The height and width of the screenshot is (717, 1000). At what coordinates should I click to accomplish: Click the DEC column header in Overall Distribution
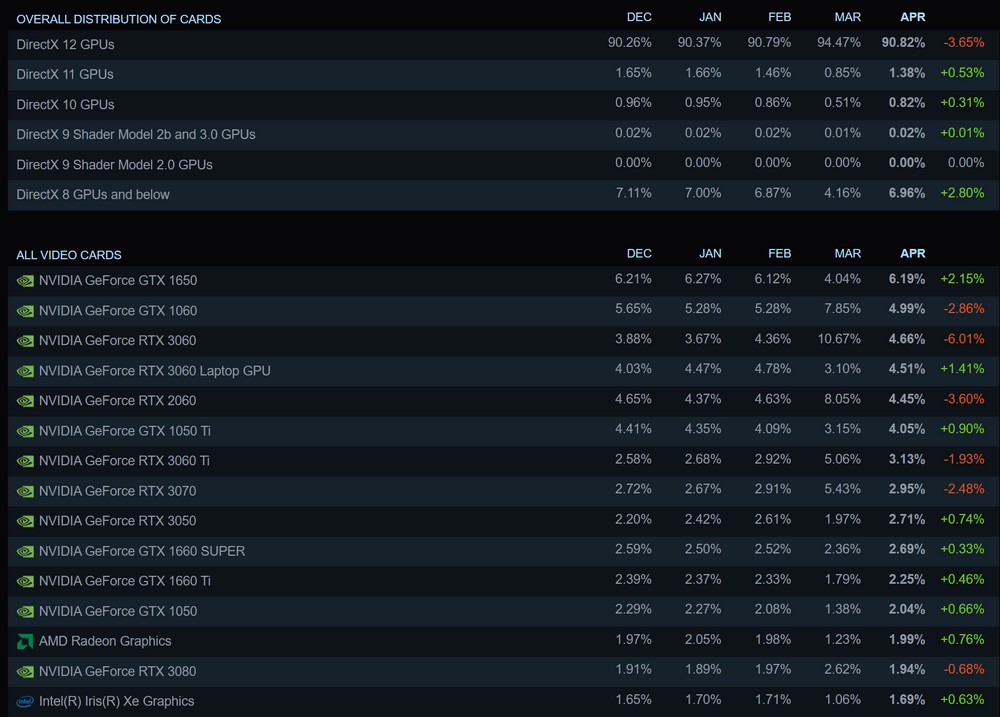tap(639, 17)
